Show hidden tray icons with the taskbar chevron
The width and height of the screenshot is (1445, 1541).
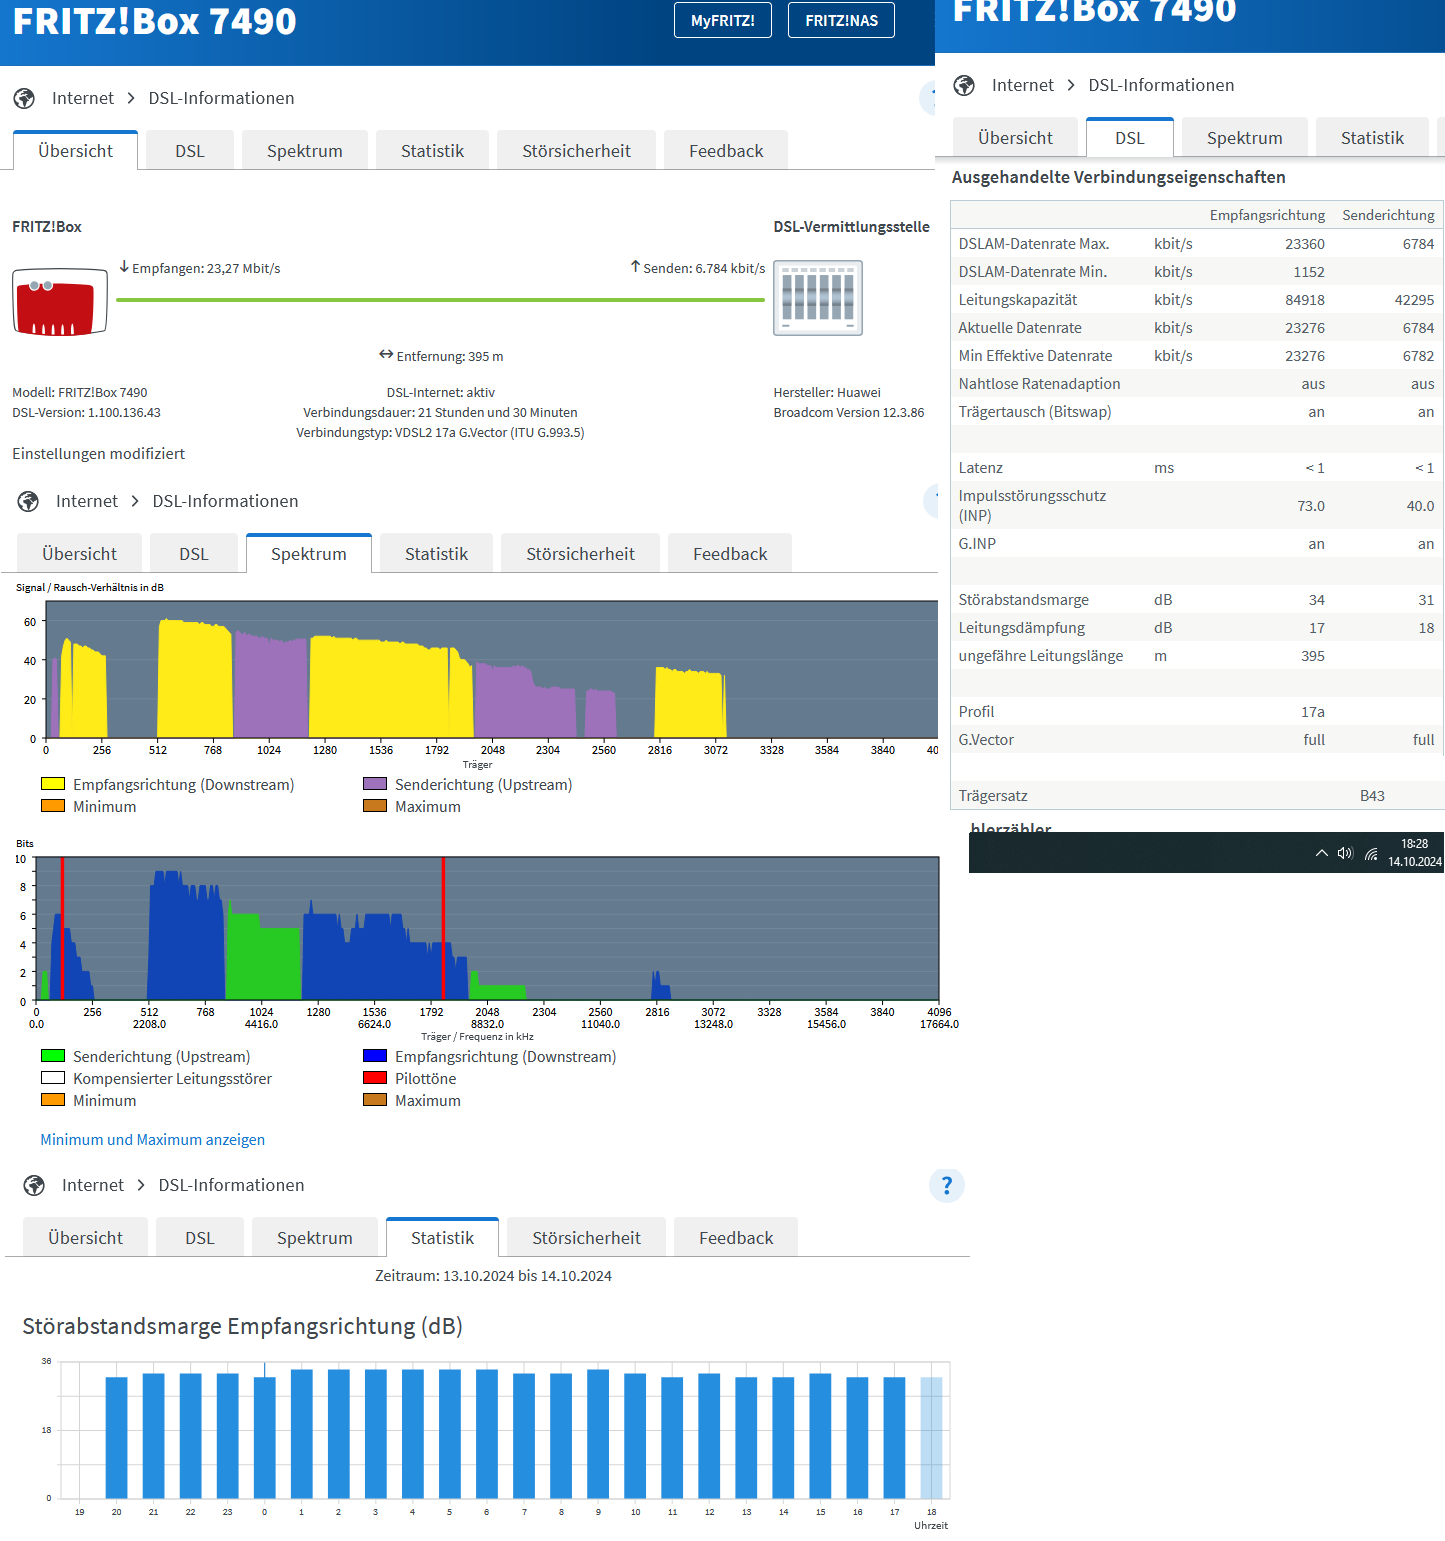(x=1321, y=853)
